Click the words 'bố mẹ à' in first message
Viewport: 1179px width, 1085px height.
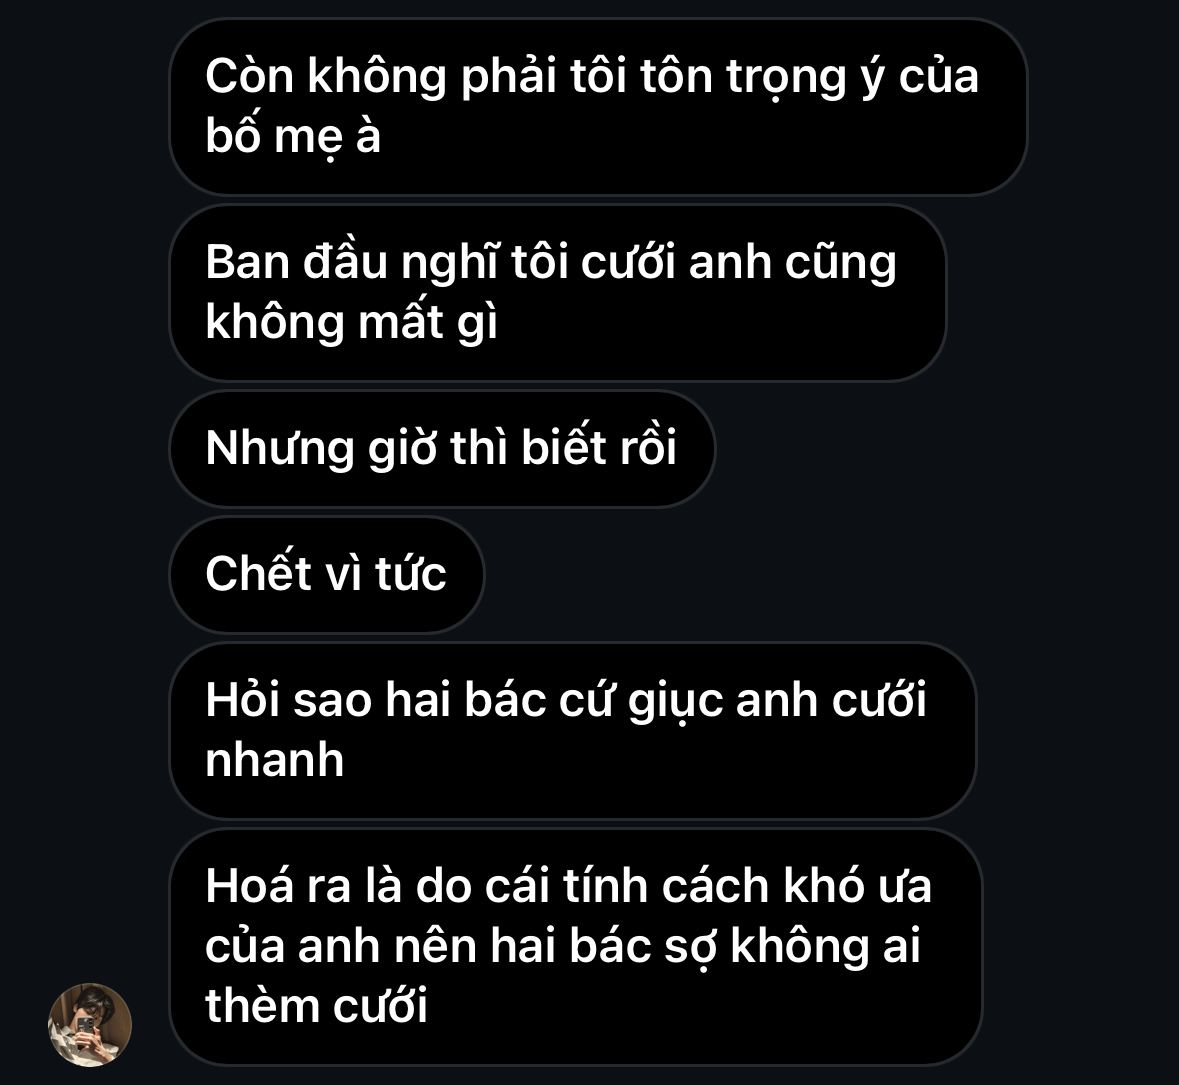pyautogui.click(x=293, y=136)
